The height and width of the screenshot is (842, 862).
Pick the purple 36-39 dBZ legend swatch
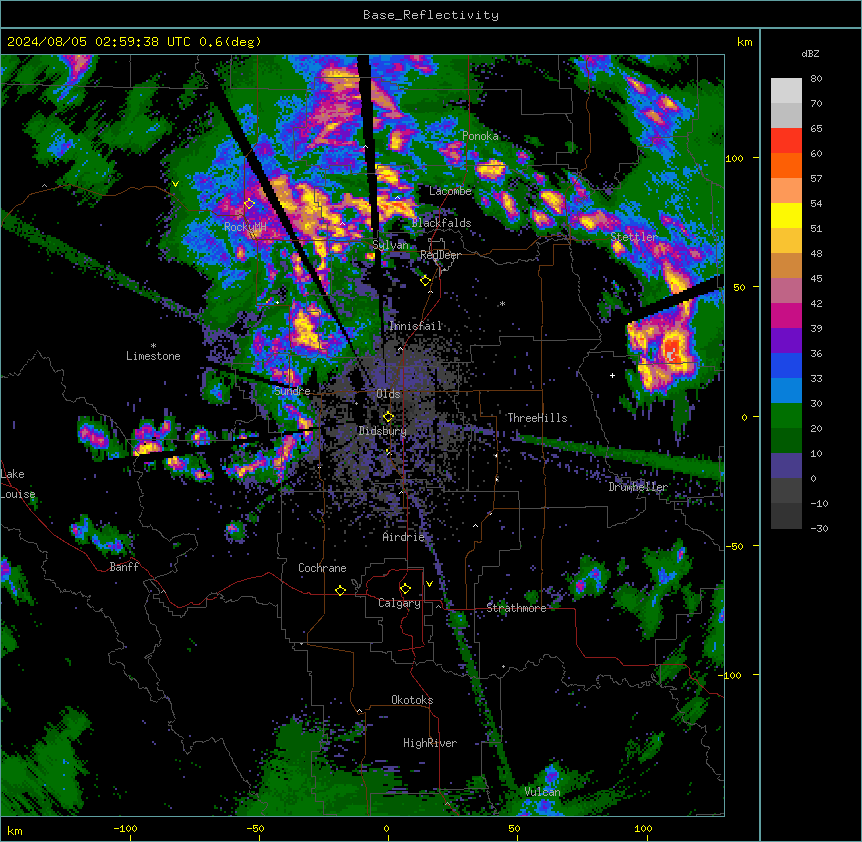tap(786, 341)
